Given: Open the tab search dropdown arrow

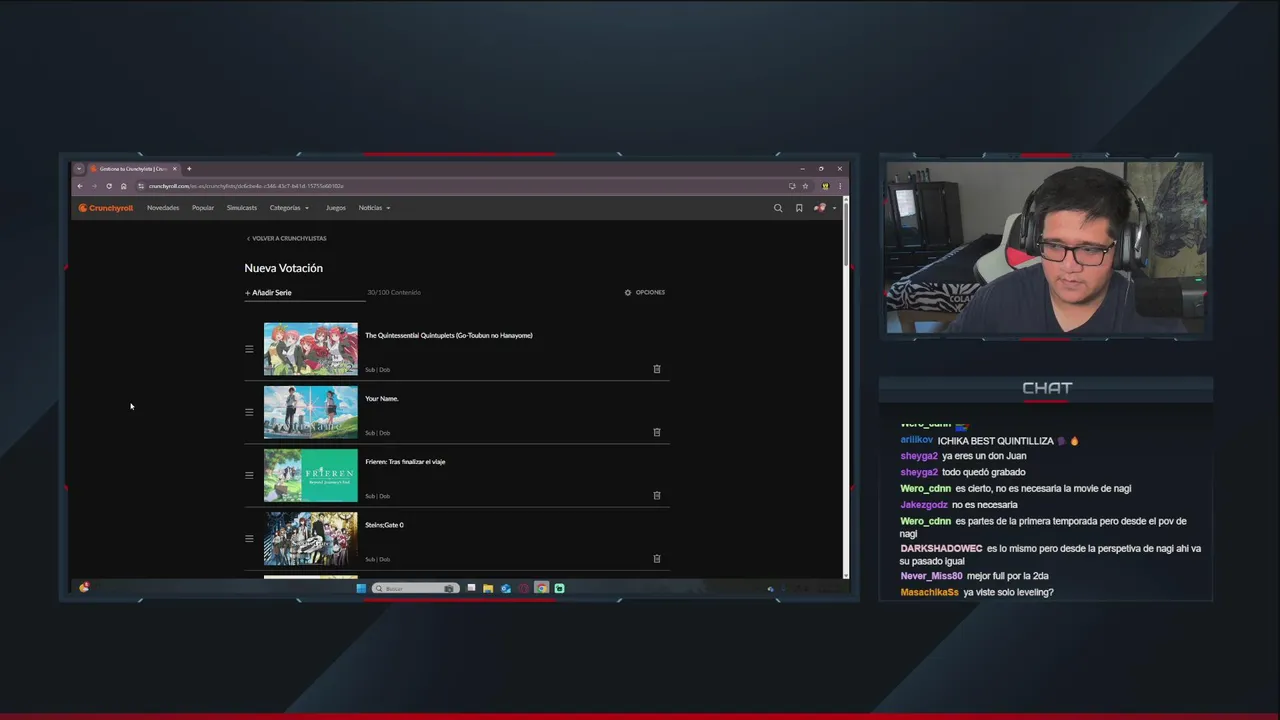Looking at the screenshot, I should (79, 169).
